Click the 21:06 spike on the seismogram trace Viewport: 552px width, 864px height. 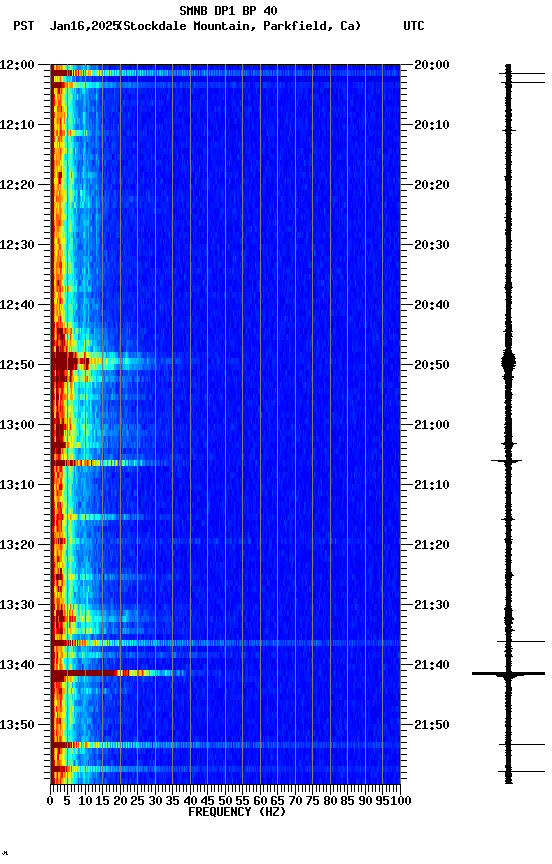click(507, 461)
